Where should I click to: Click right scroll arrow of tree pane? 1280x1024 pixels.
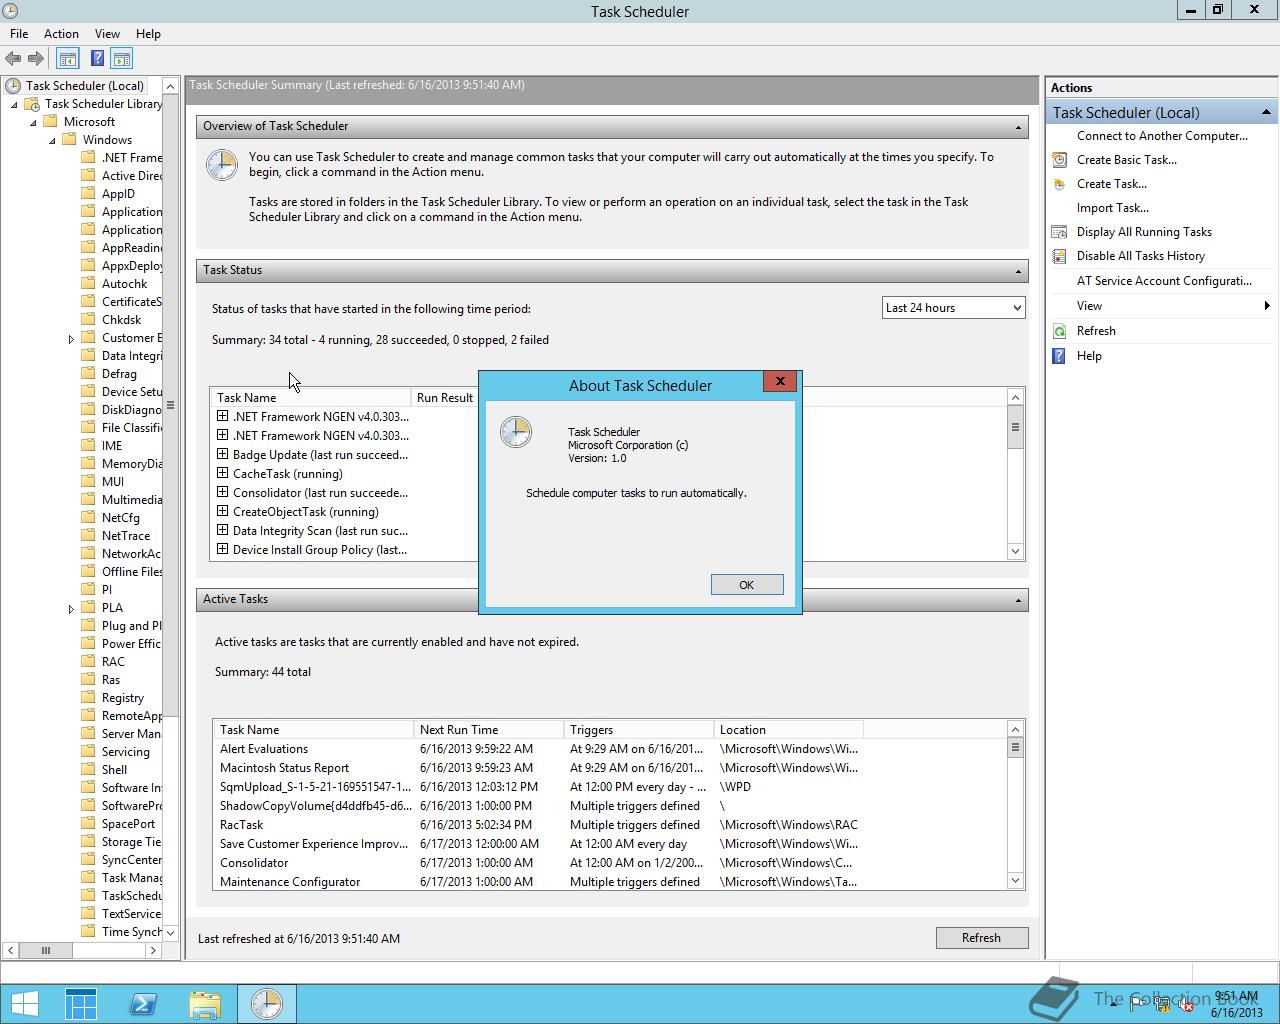click(x=153, y=951)
